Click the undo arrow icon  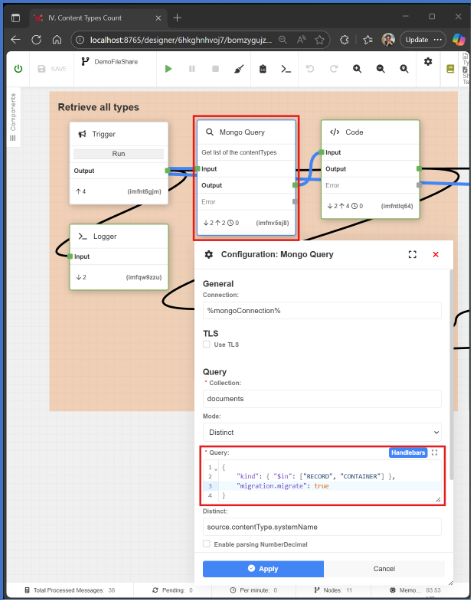(x=310, y=69)
